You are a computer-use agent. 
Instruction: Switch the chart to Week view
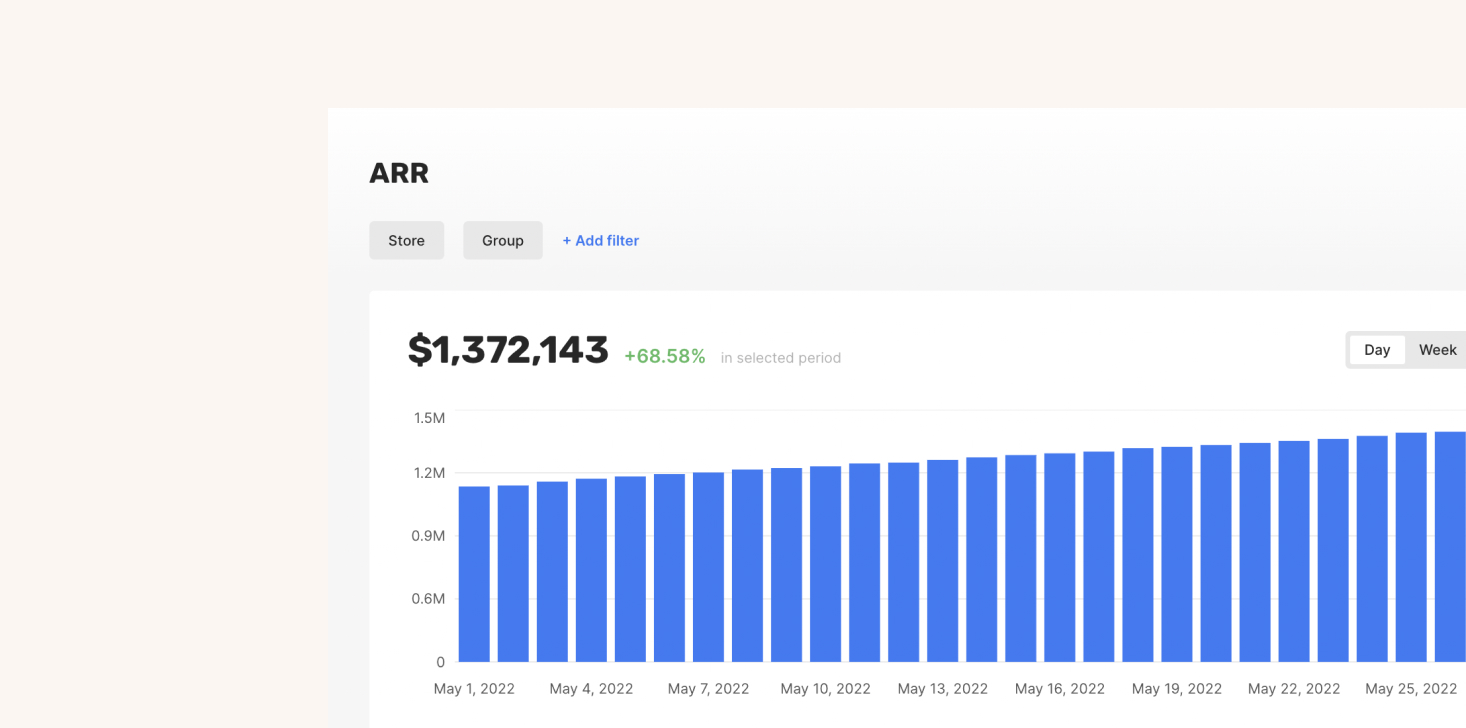click(x=1437, y=349)
